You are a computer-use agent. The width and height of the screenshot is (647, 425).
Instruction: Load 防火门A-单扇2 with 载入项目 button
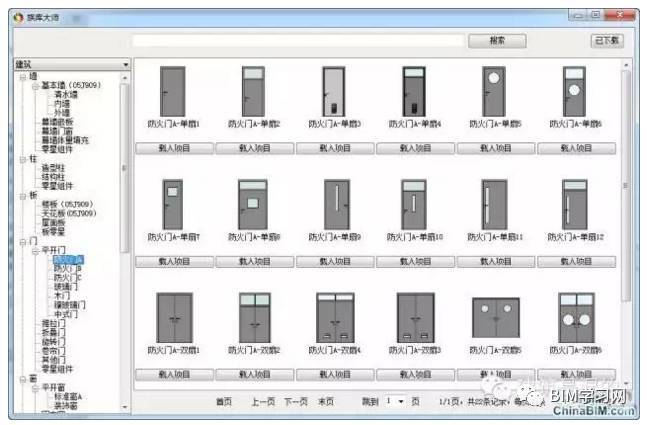pyautogui.click(x=253, y=147)
